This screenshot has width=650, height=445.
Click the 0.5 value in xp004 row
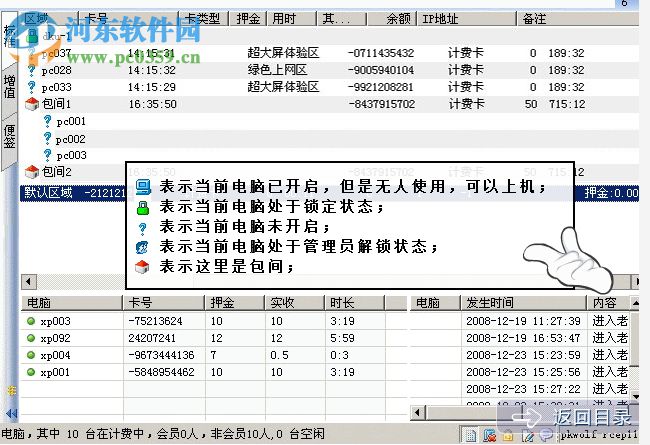tap(279, 355)
